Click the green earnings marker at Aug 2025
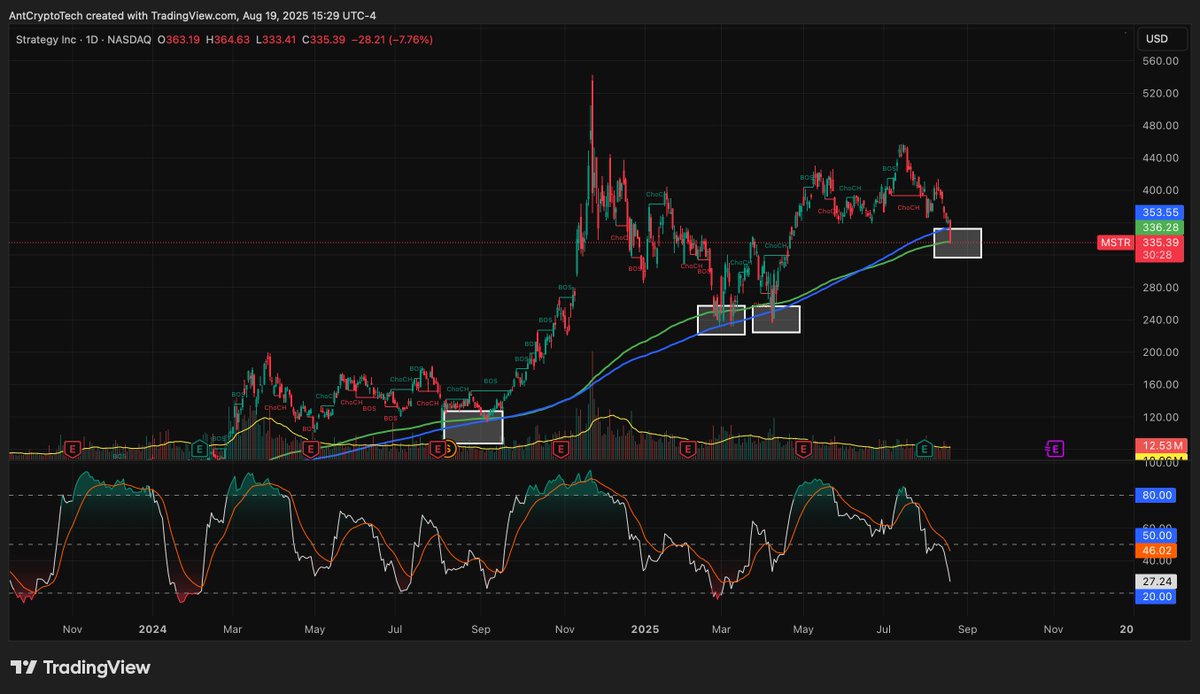Image resolution: width=1200 pixels, height=694 pixels. tap(925, 449)
